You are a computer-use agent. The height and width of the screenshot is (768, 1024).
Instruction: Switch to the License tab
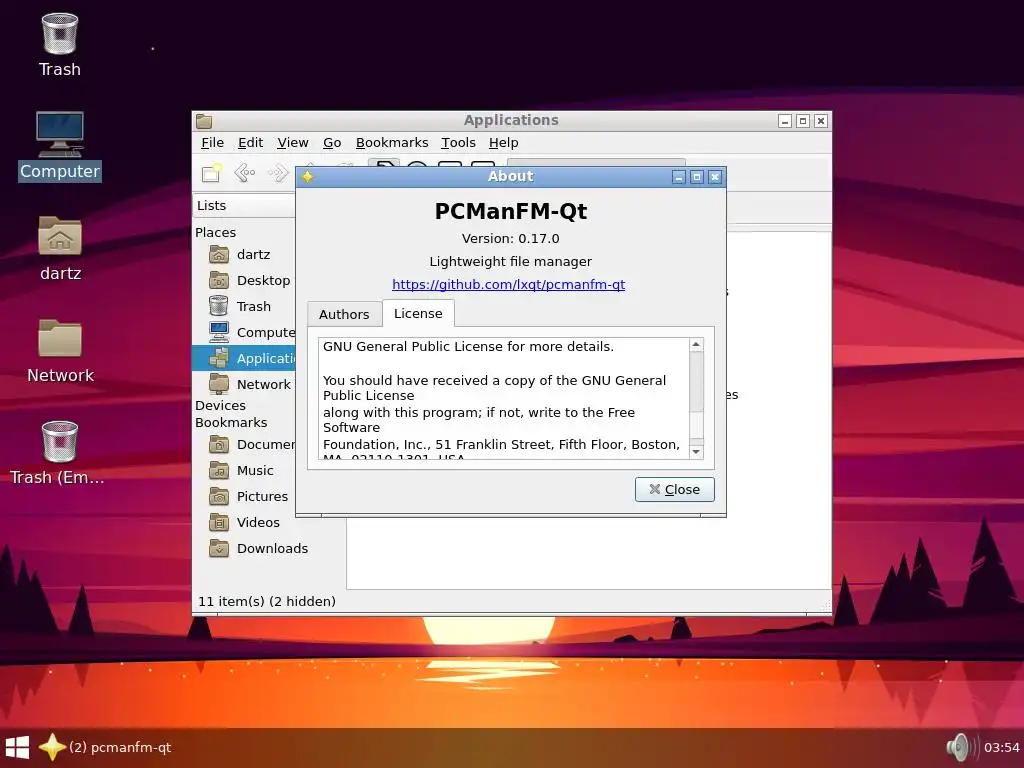(418, 313)
